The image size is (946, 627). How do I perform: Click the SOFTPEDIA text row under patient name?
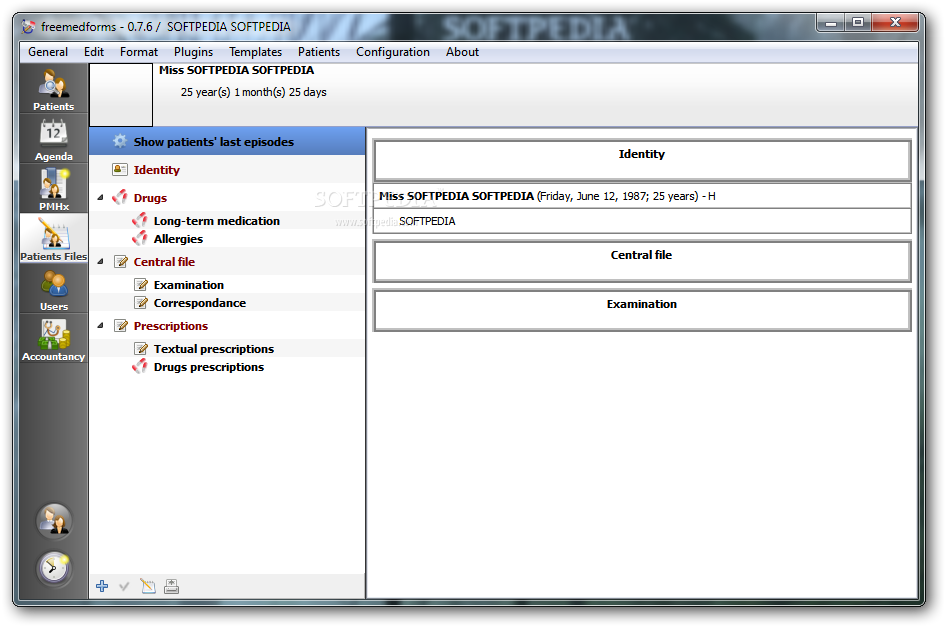click(x=642, y=221)
